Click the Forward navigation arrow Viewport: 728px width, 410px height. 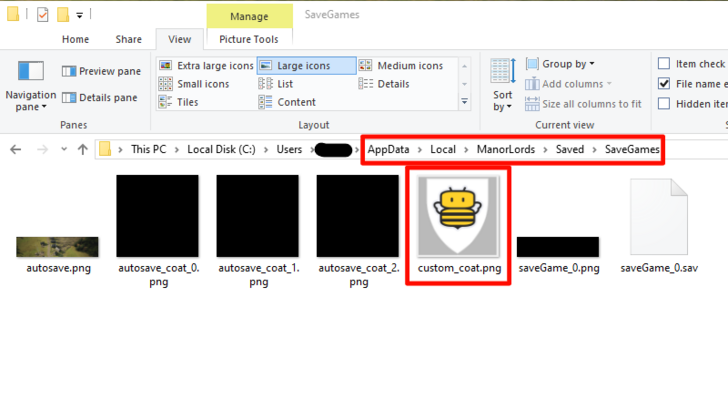click(42, 150)
